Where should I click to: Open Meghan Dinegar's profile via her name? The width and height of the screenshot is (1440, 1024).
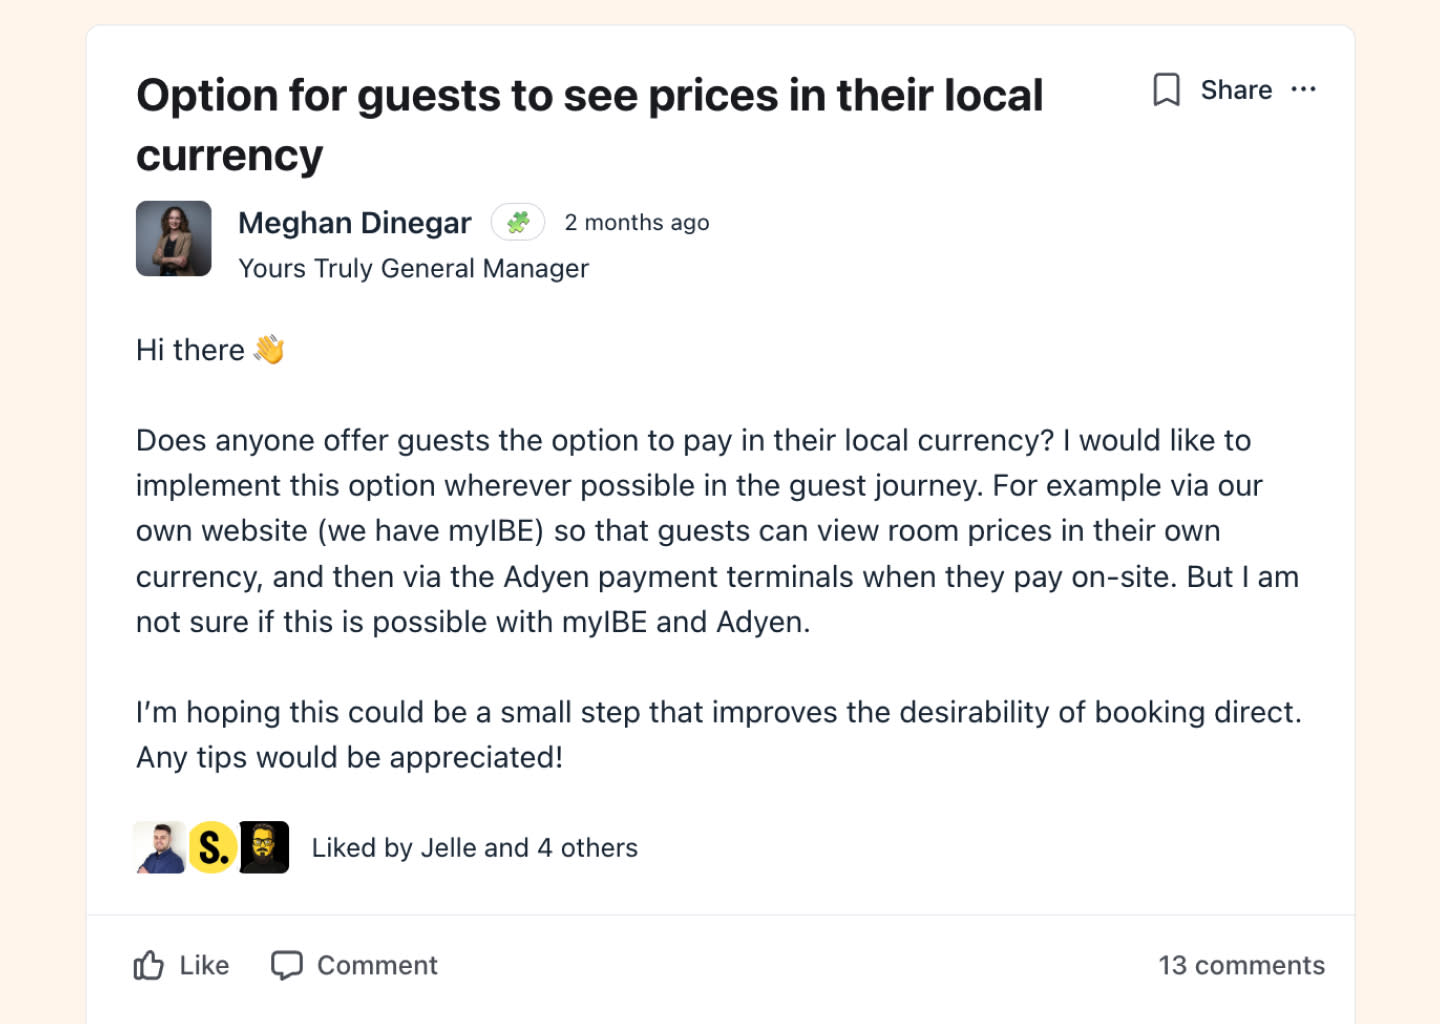click(x=354, y=222)
